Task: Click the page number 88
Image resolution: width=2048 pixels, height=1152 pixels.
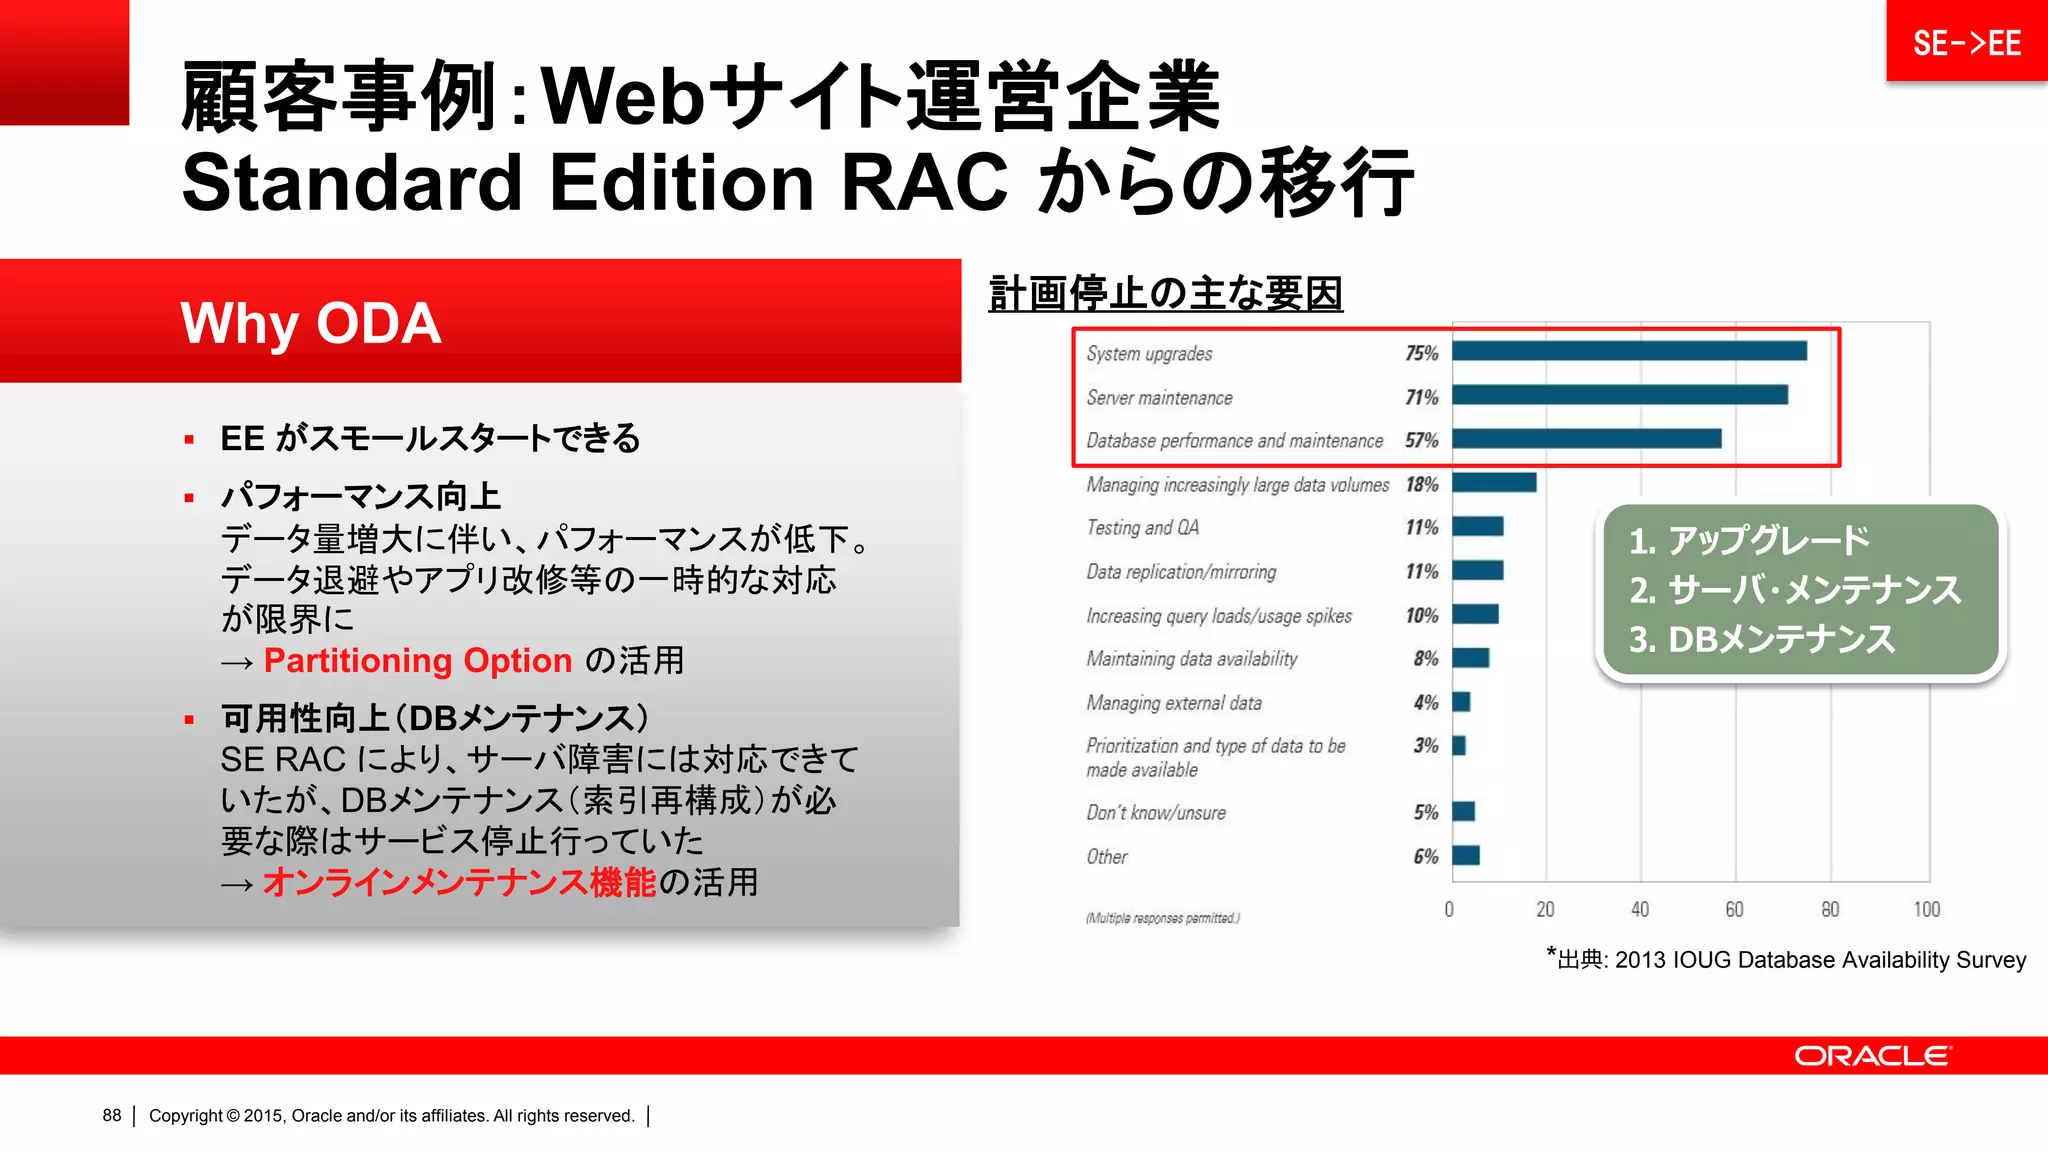Action: tap(112, 1115)
